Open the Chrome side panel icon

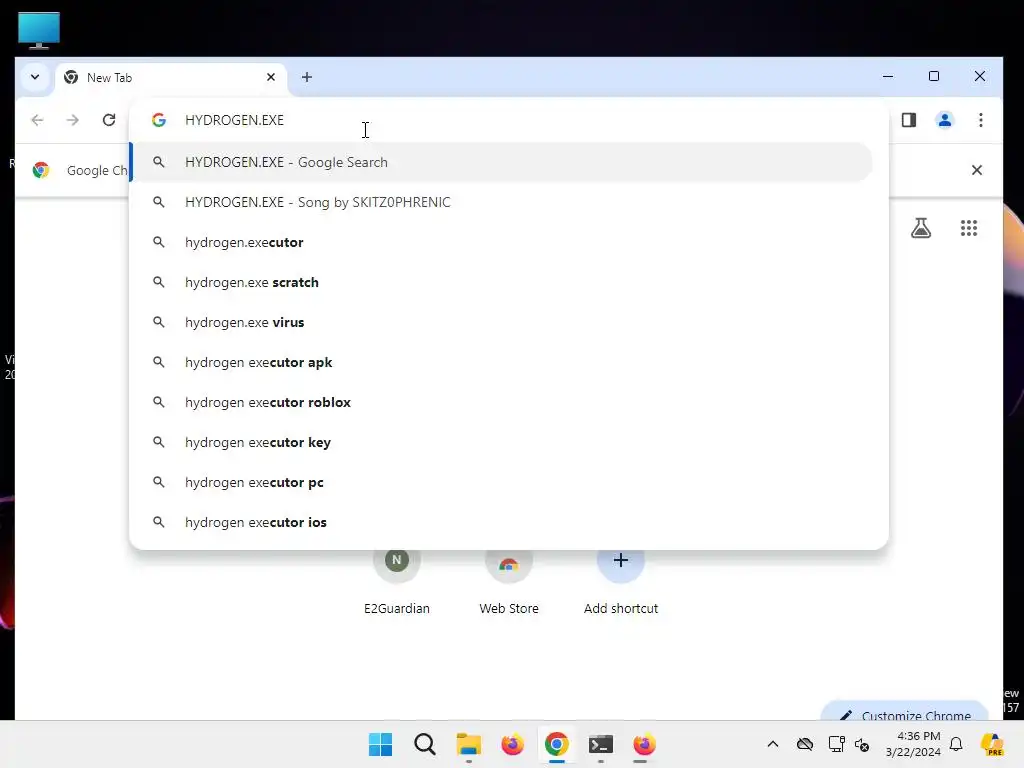tap(908, 120)
